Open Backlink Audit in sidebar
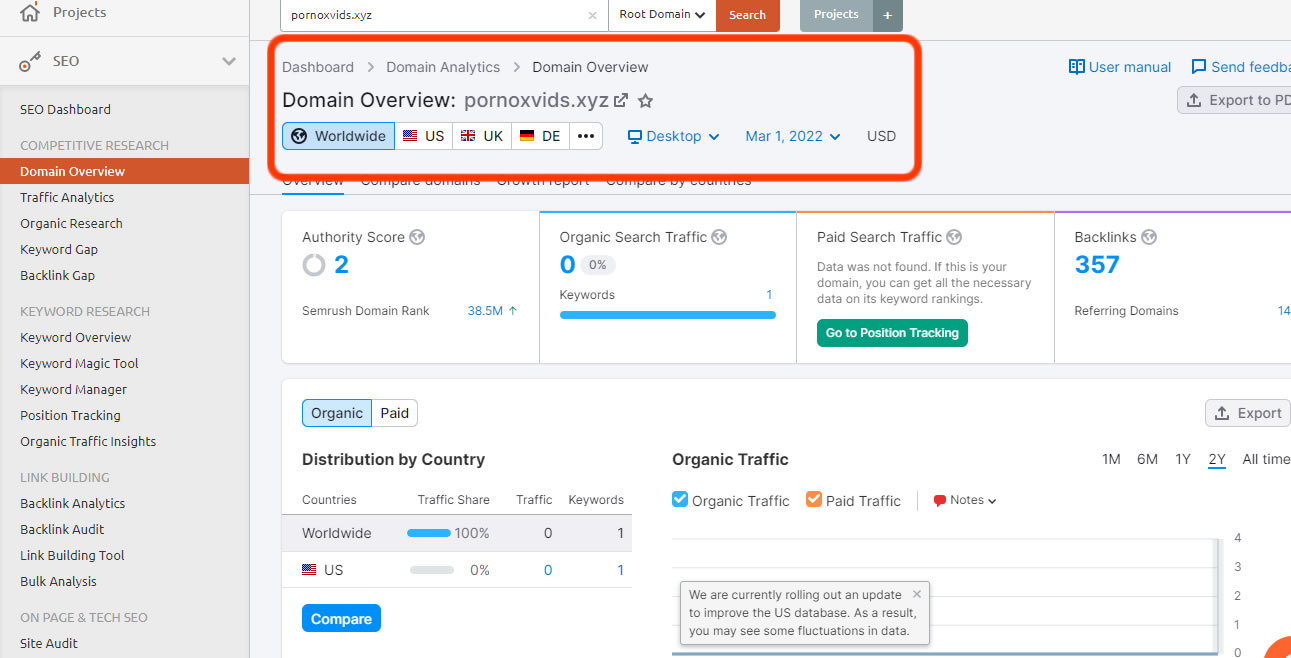 coord(62,529)
